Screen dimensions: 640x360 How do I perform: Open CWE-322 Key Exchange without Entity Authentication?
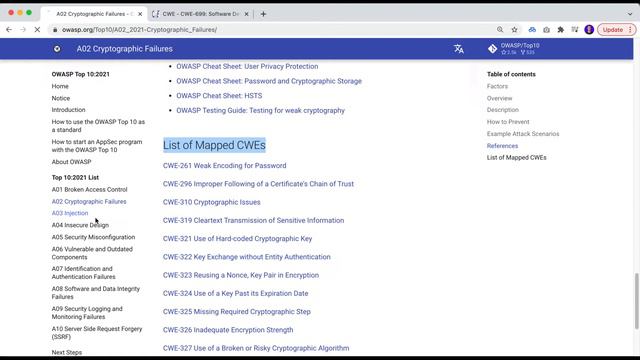[247, 257]
